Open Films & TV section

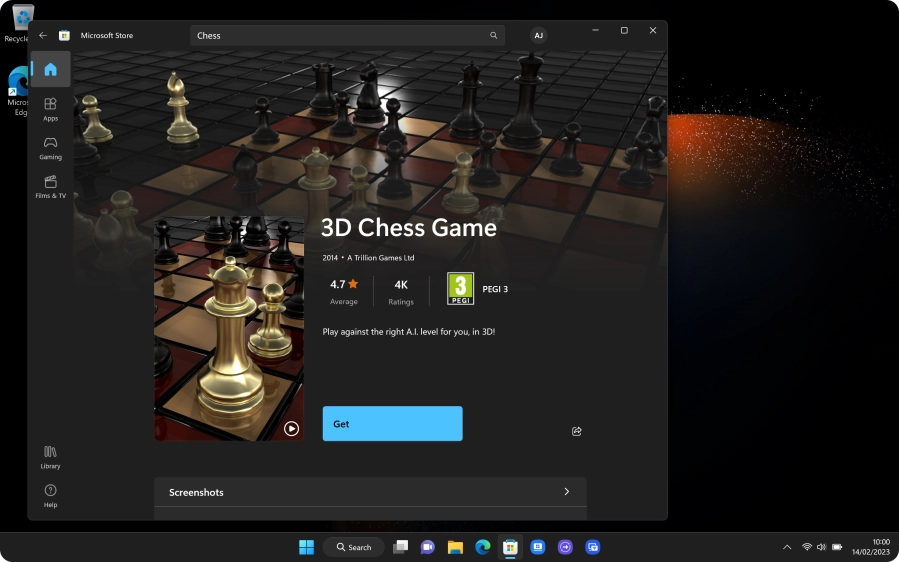[x=50, y=187]
